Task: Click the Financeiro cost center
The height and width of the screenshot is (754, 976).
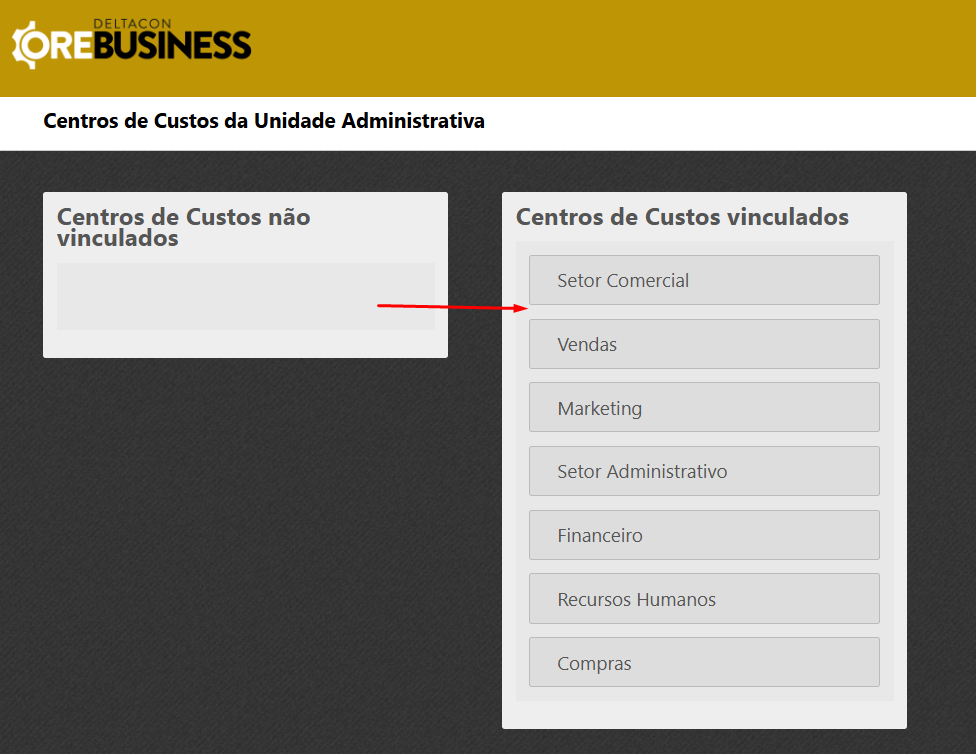Action: (703, 535)
